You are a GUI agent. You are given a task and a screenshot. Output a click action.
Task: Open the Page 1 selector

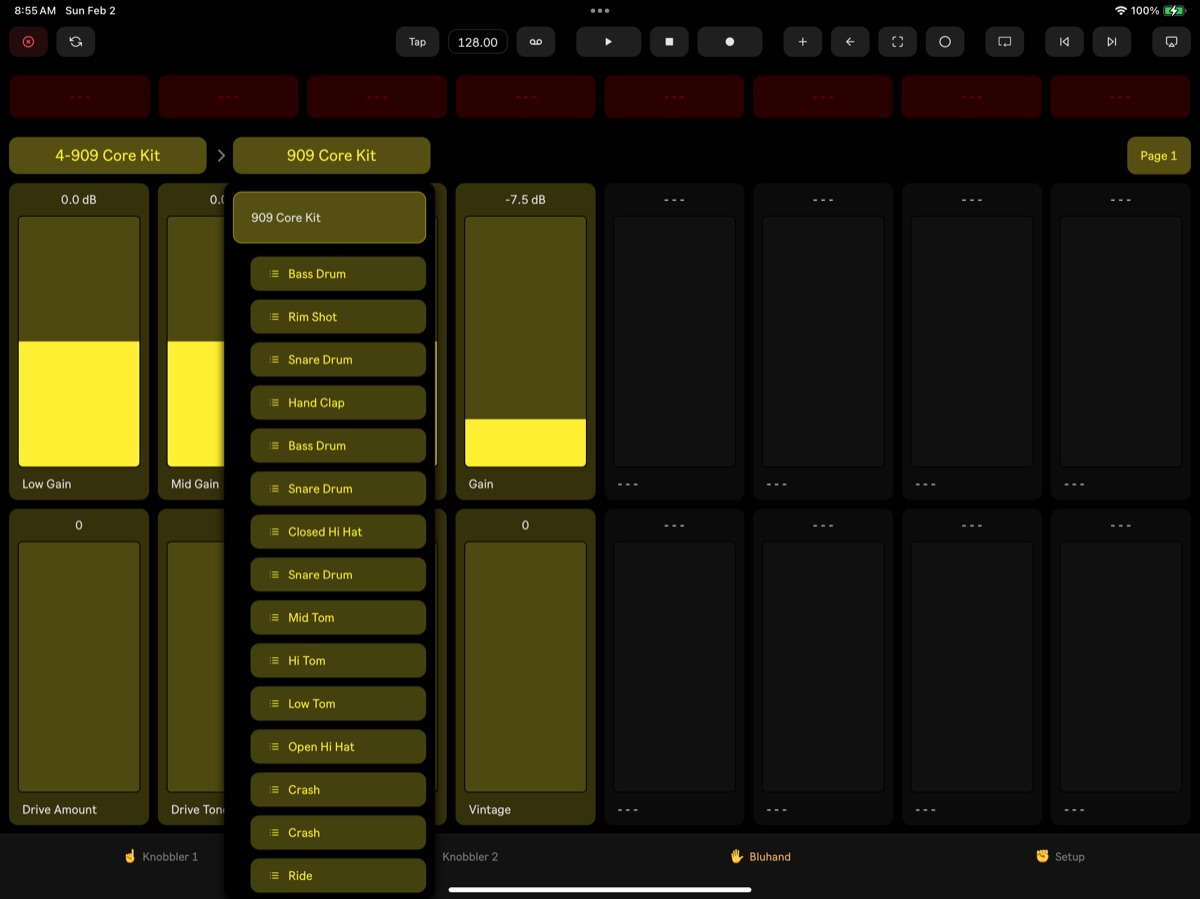pos(1159,155)
